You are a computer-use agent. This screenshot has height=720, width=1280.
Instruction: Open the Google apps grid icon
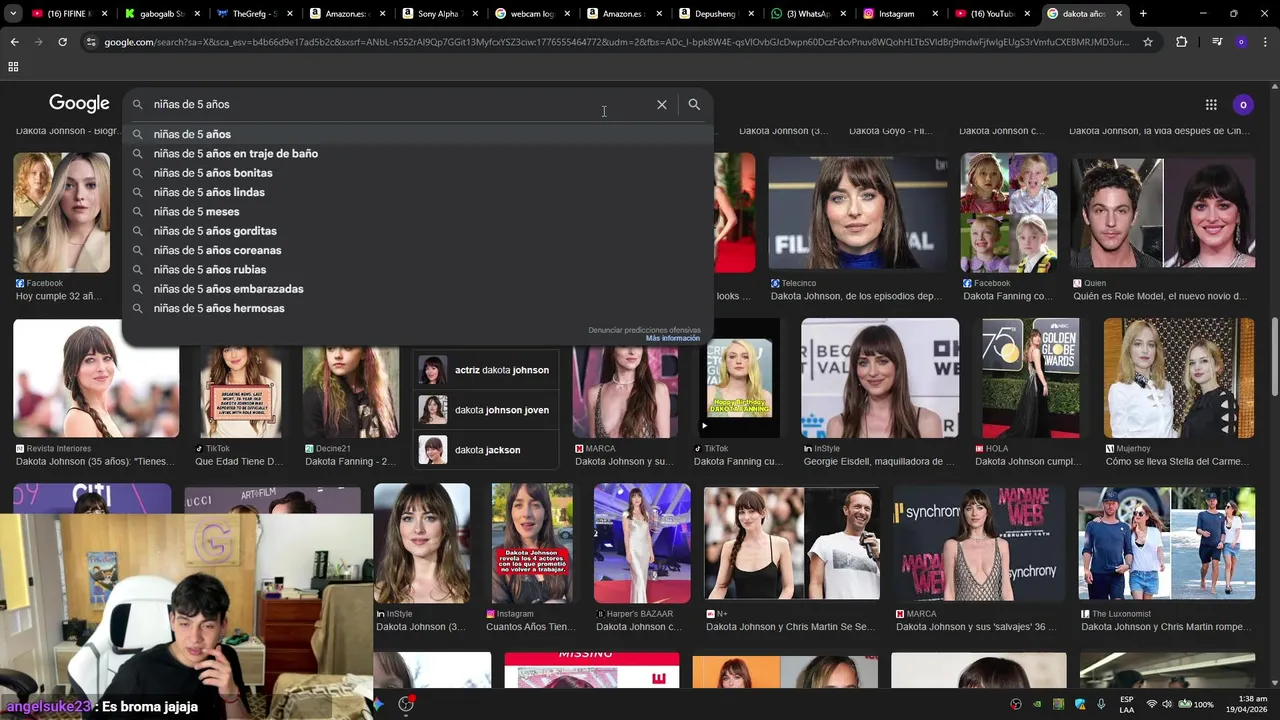[x=1211, y=104]
